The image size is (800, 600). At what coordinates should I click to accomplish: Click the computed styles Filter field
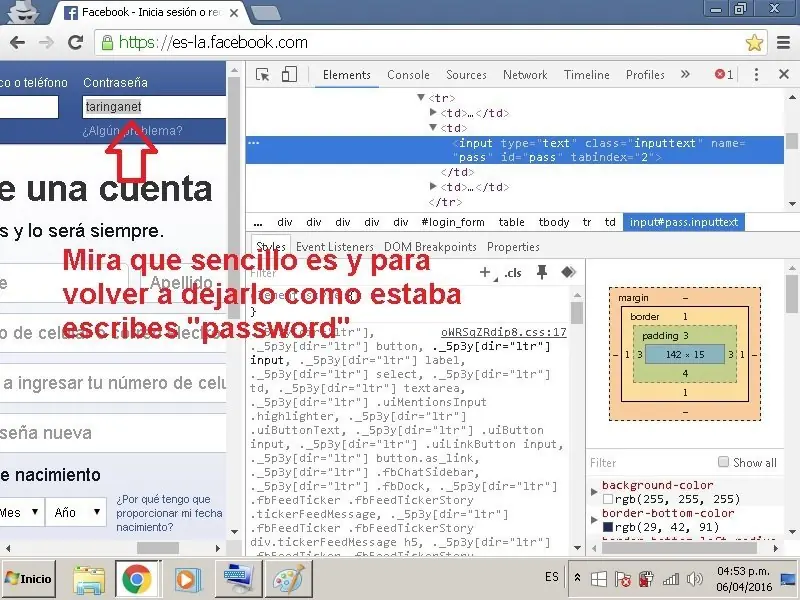(651, 463)
